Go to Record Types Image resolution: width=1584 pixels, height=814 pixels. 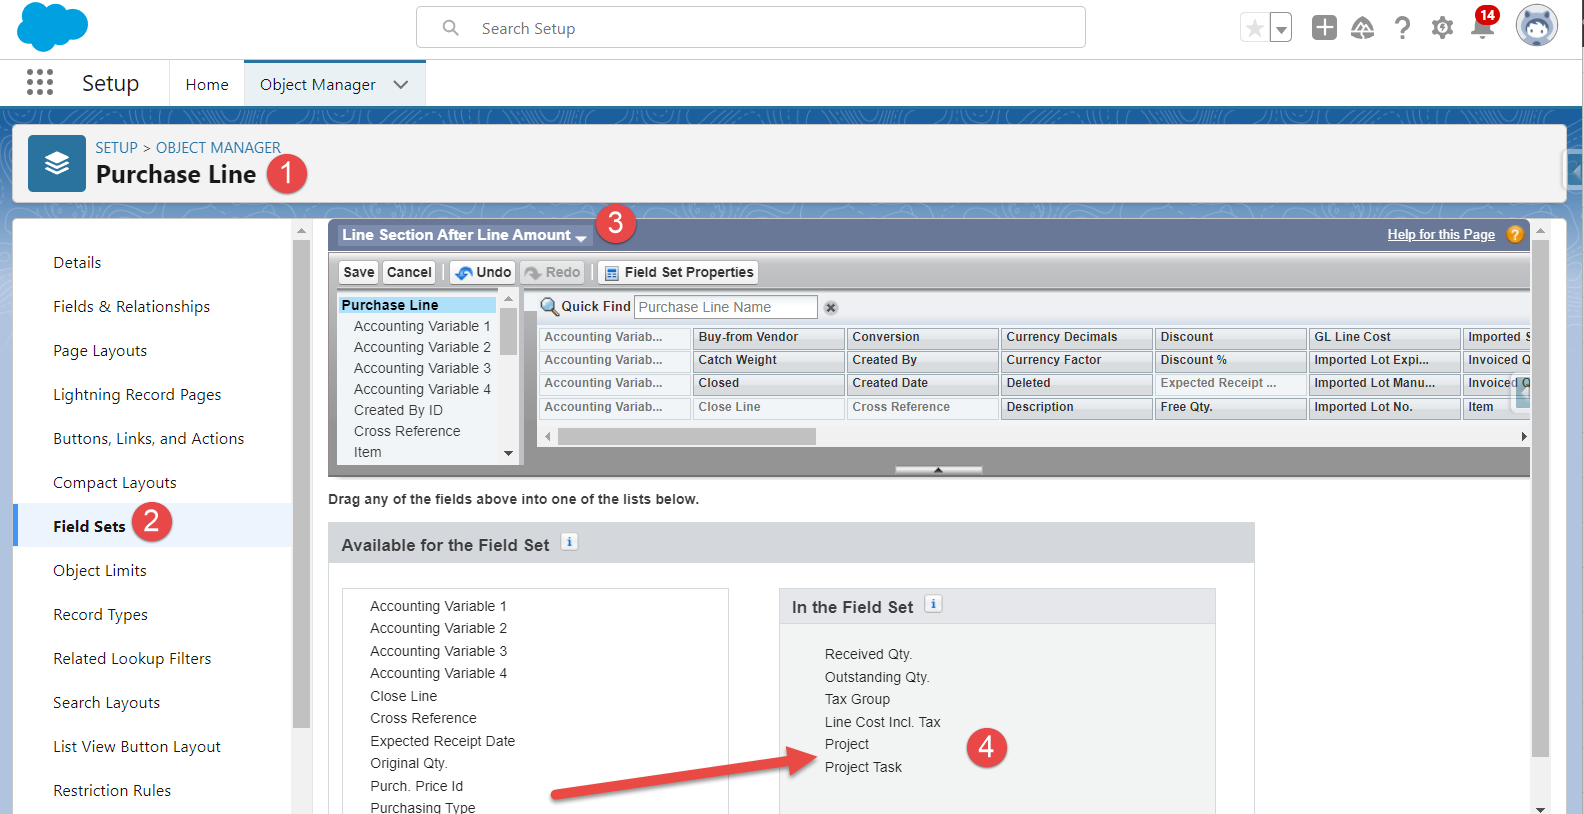pyautogui.click(x=100, y=615)
